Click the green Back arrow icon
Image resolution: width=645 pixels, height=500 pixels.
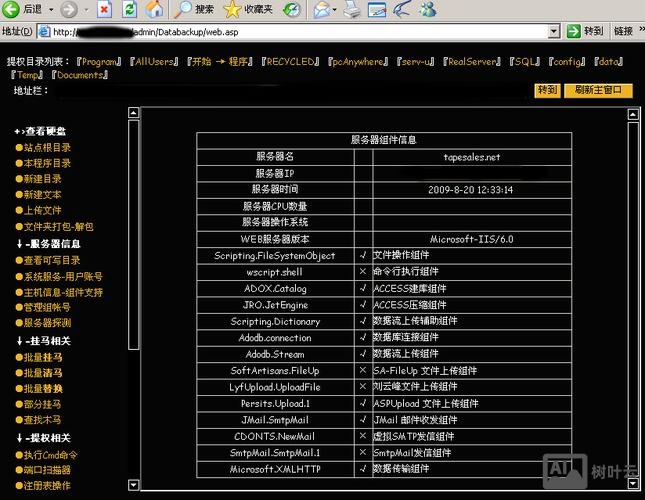[x=11, y=9]
